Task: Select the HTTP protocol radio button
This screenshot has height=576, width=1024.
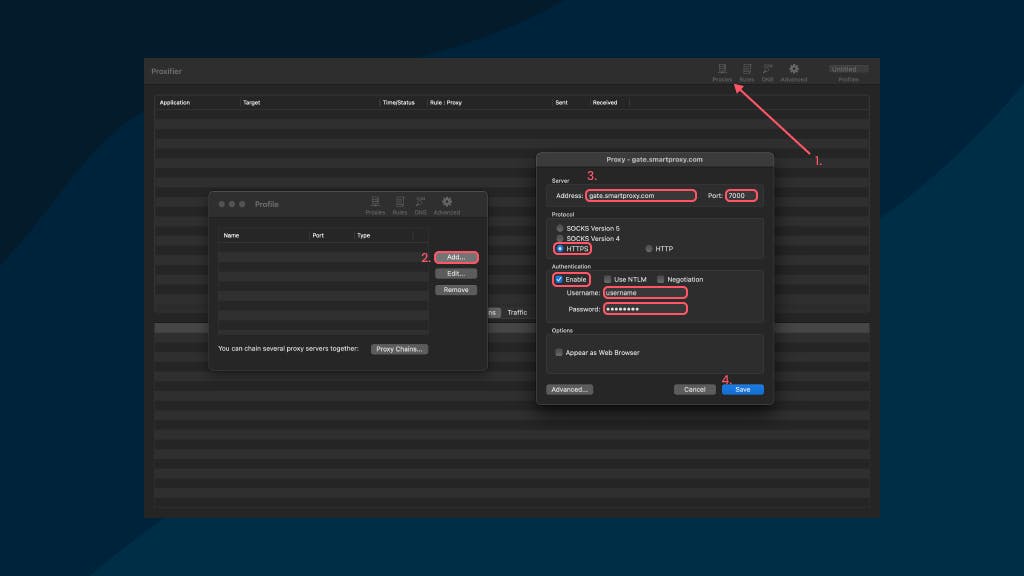Action: [x=648, y=249]
